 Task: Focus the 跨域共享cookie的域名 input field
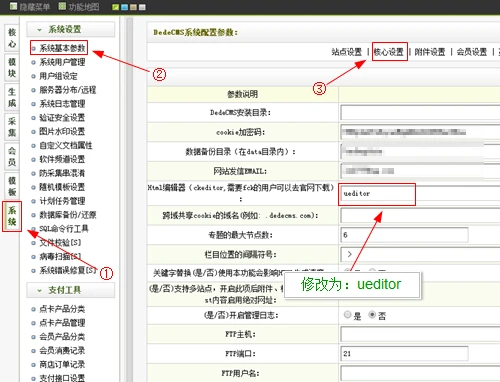pos(420,215)
